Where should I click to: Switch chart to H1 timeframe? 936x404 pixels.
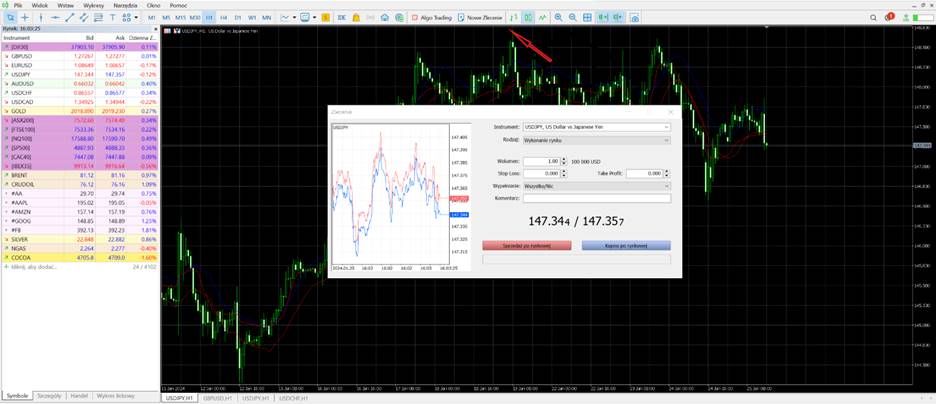209,17
